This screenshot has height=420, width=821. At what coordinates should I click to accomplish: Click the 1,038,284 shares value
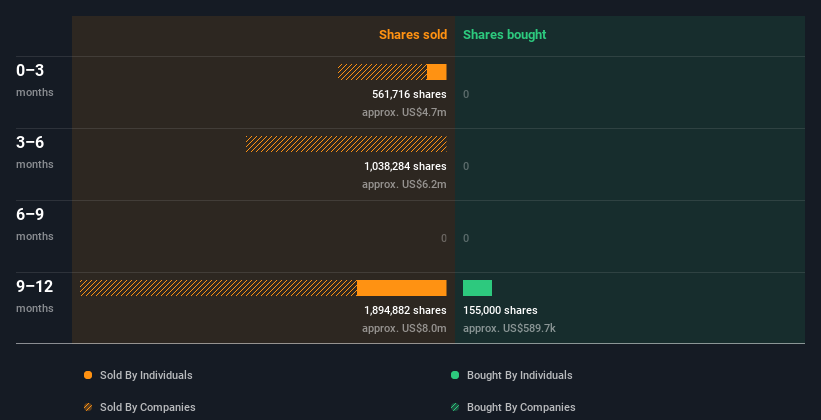(405, 166)
